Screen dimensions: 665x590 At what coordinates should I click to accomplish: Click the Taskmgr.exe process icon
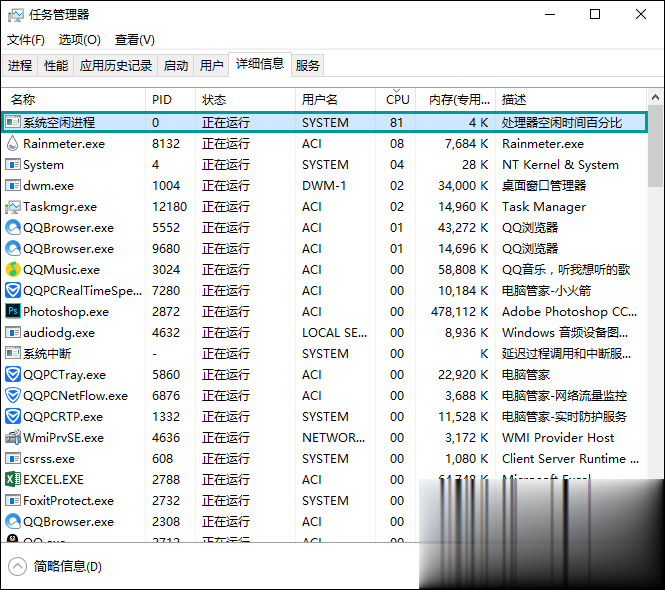(x=13, y=207)
